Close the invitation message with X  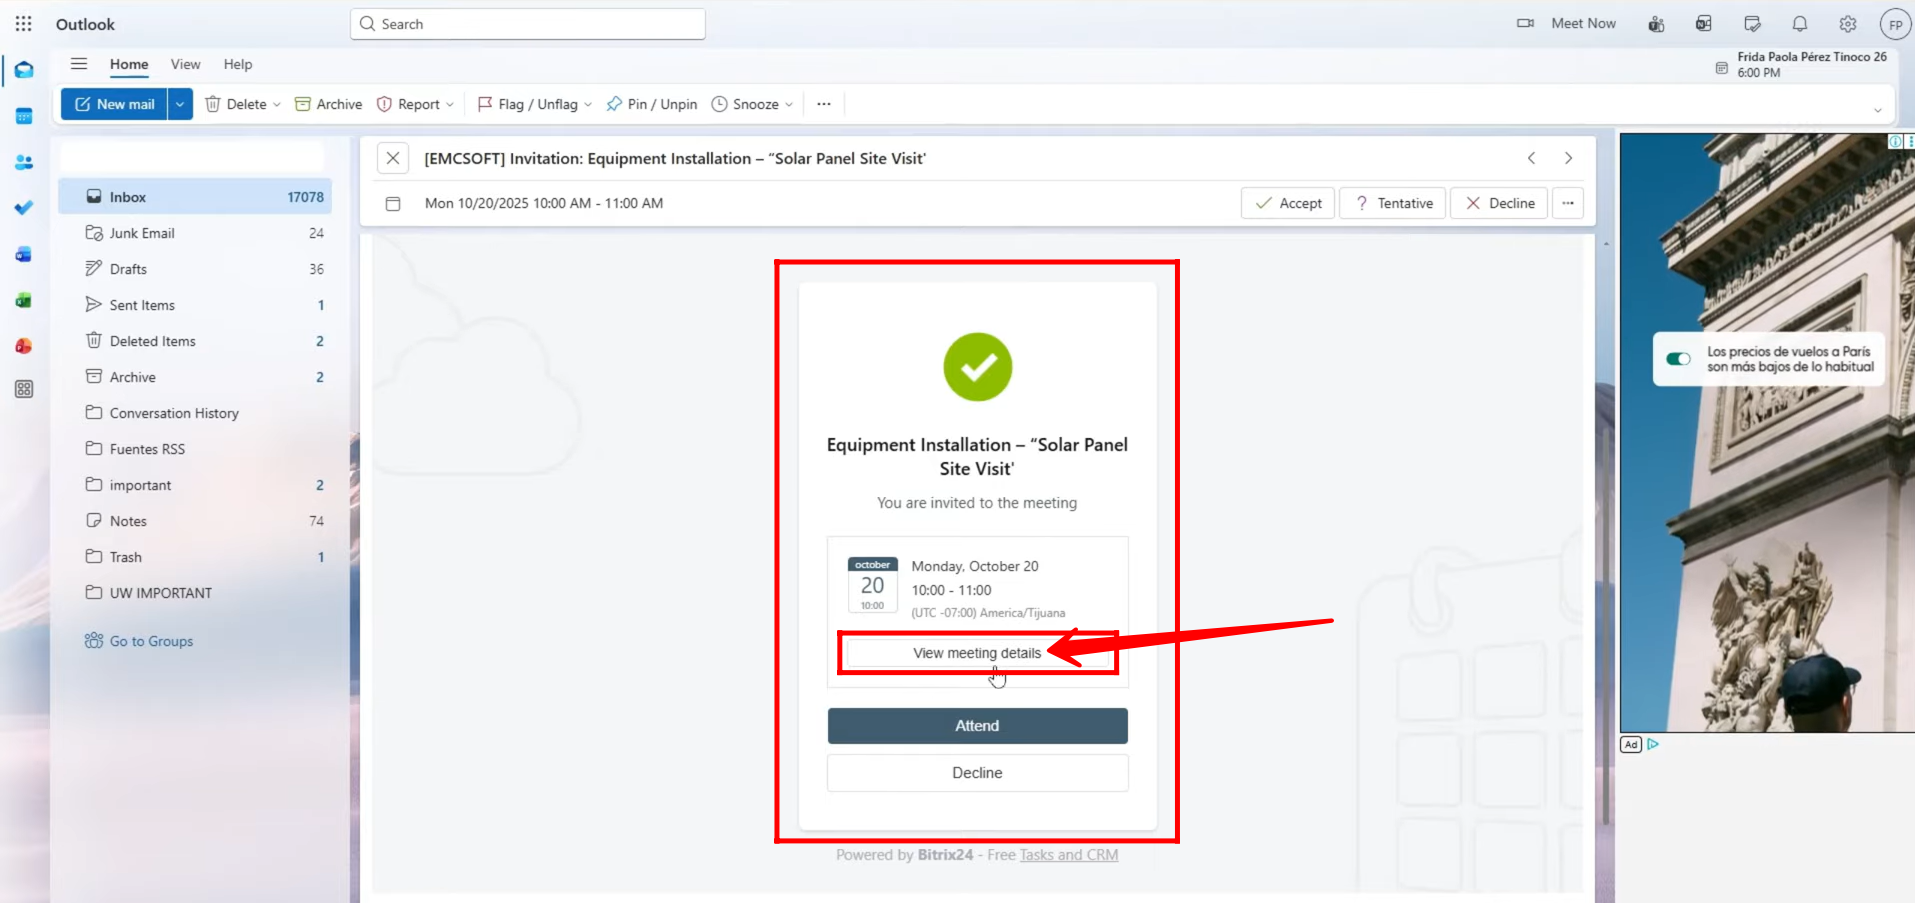(x=393, y=158)
